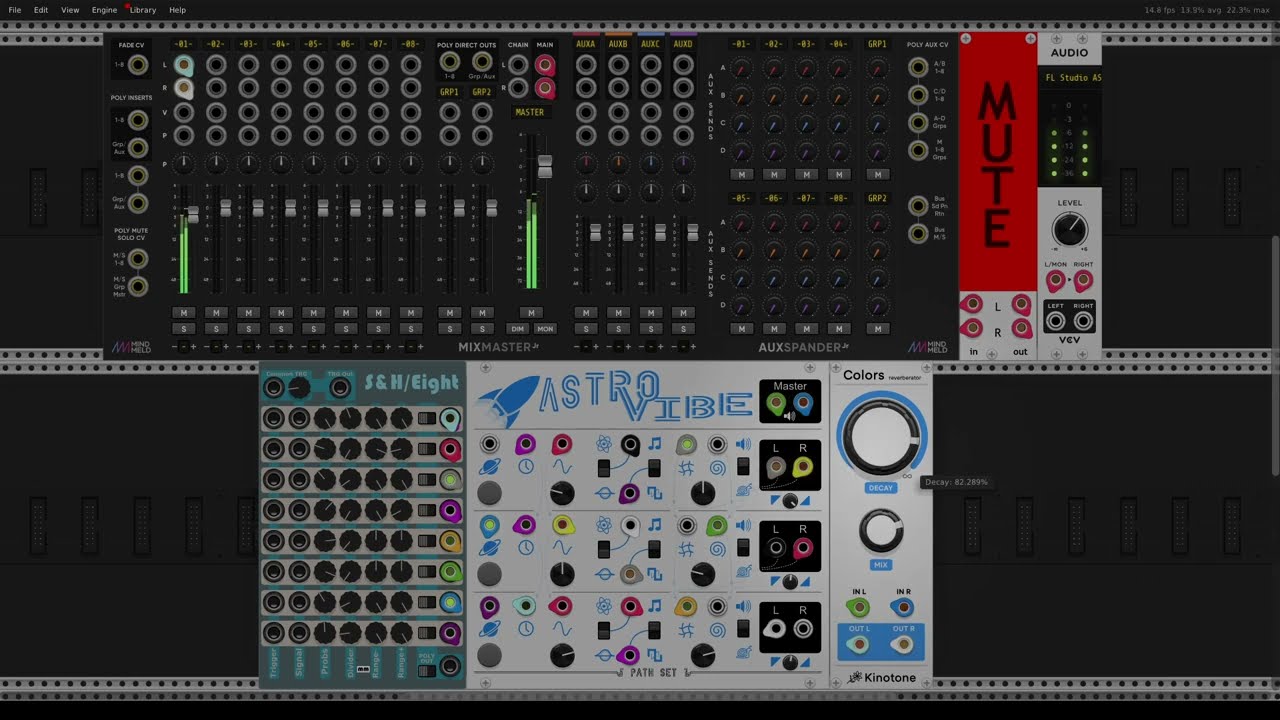1280x720 pixels.
Task: Click the Chain L input jack
Action: pyautogui.click(x=518, y=65)
